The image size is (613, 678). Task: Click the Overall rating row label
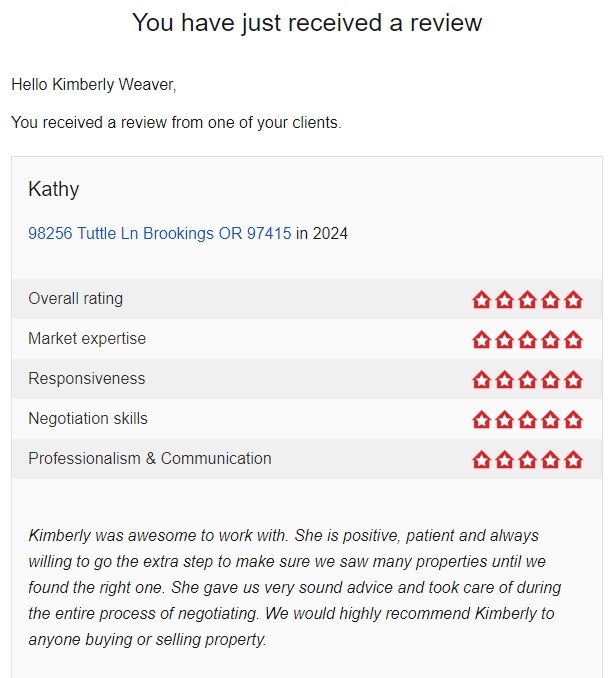click(x=76, y=299)
